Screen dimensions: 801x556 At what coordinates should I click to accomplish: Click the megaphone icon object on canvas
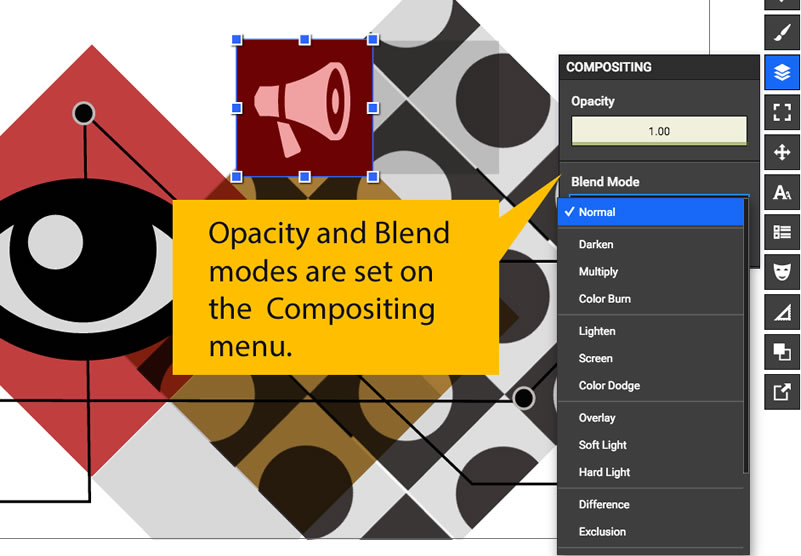coord(304,109)
